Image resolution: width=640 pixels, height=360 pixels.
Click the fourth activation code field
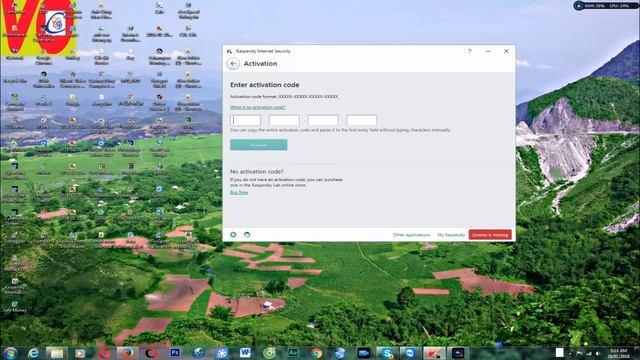pos(362,120)
